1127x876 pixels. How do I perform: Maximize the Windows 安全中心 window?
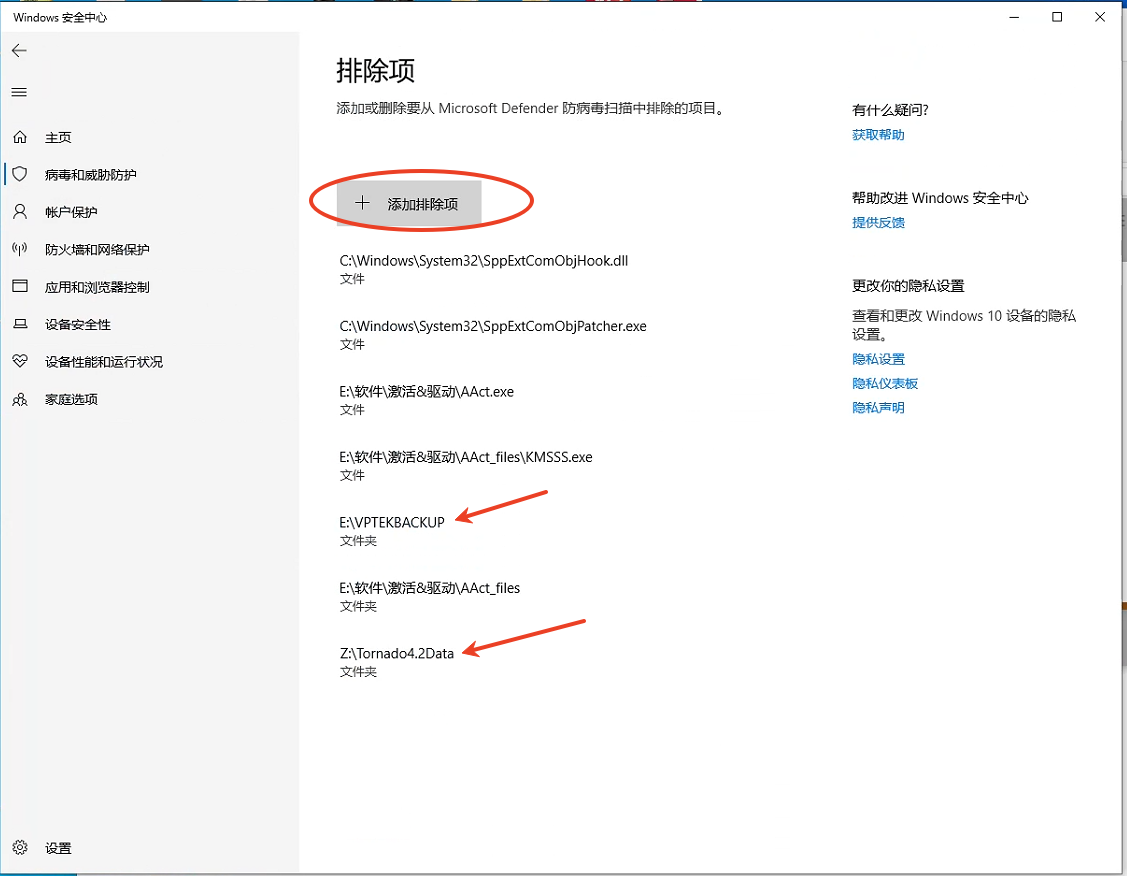(1057, 17)
